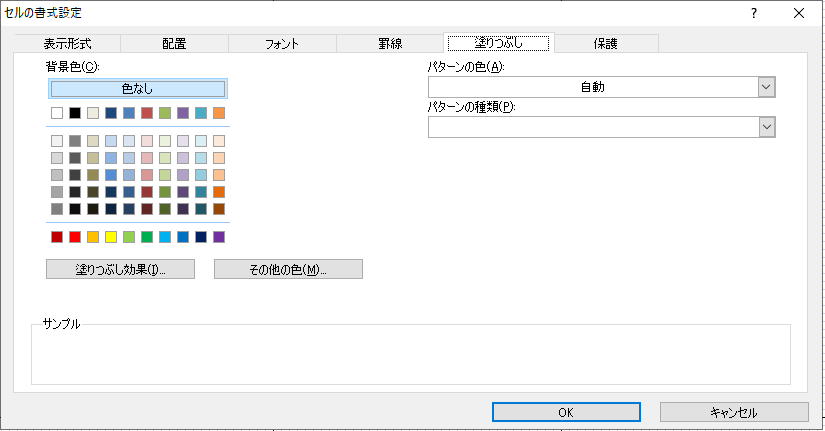825x431 pixels.
Task: Click the サンプル preview area
Action: (410, 354)
